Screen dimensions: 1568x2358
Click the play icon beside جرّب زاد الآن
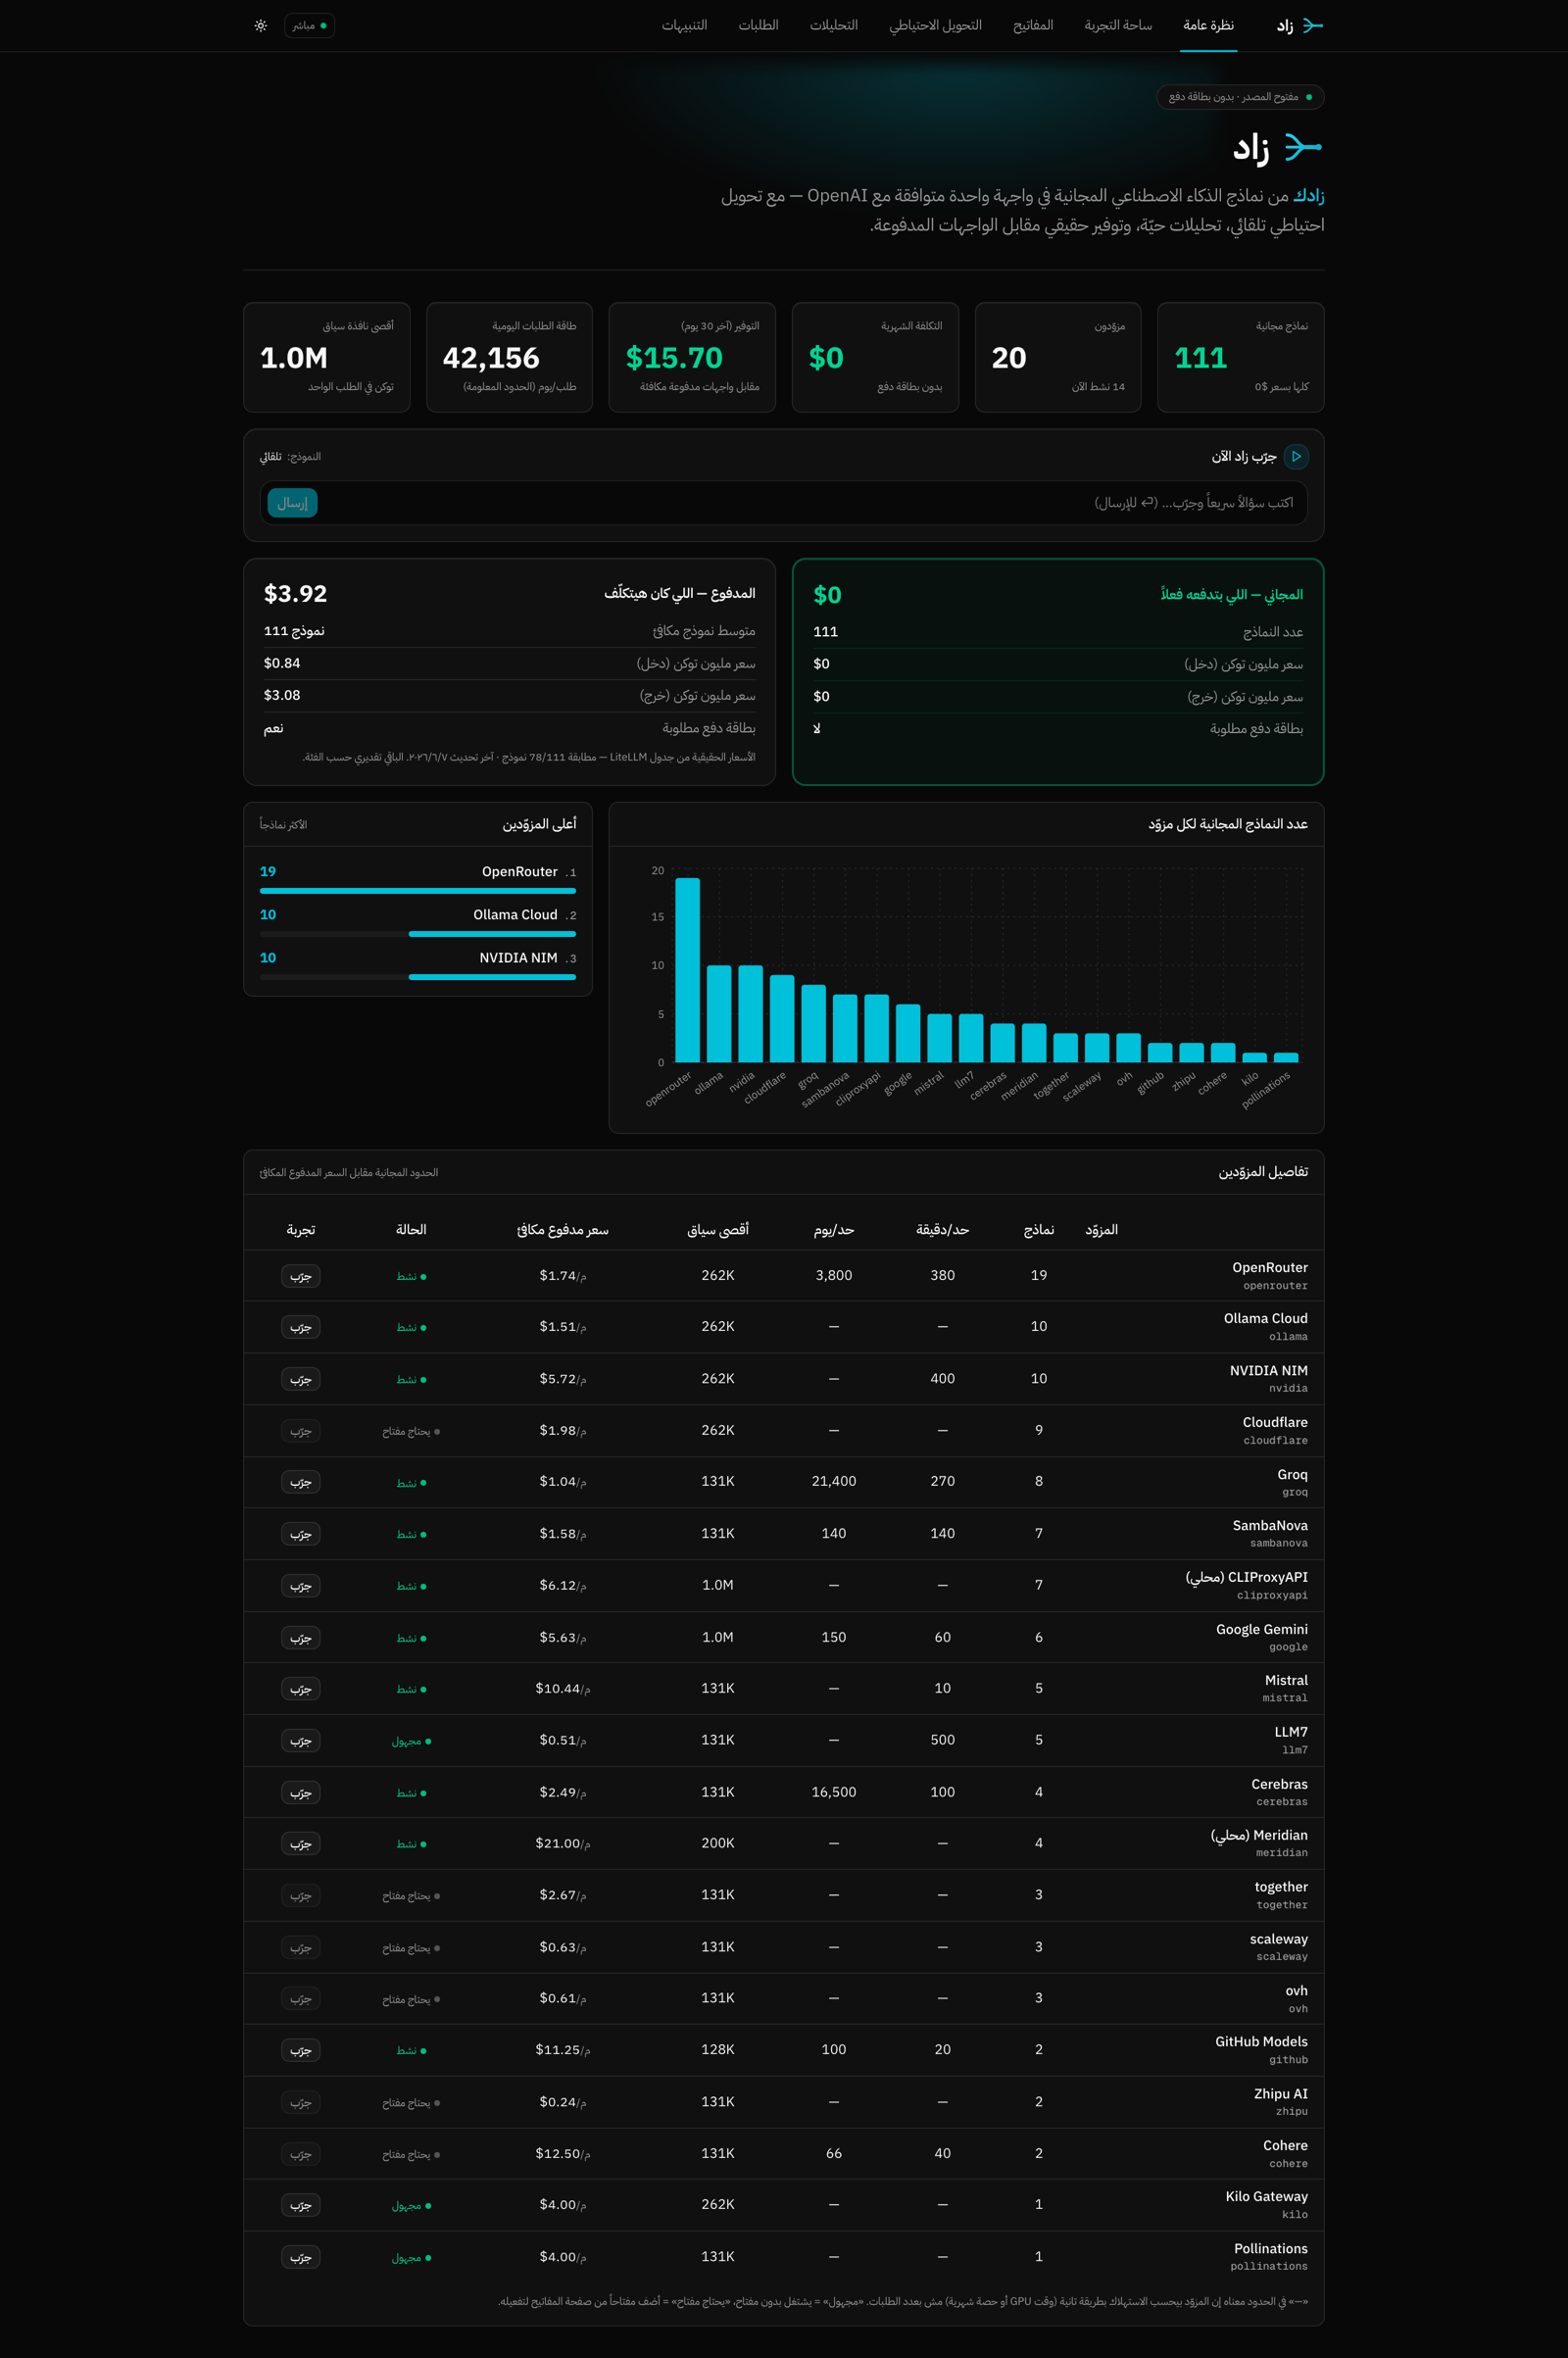1296,456
